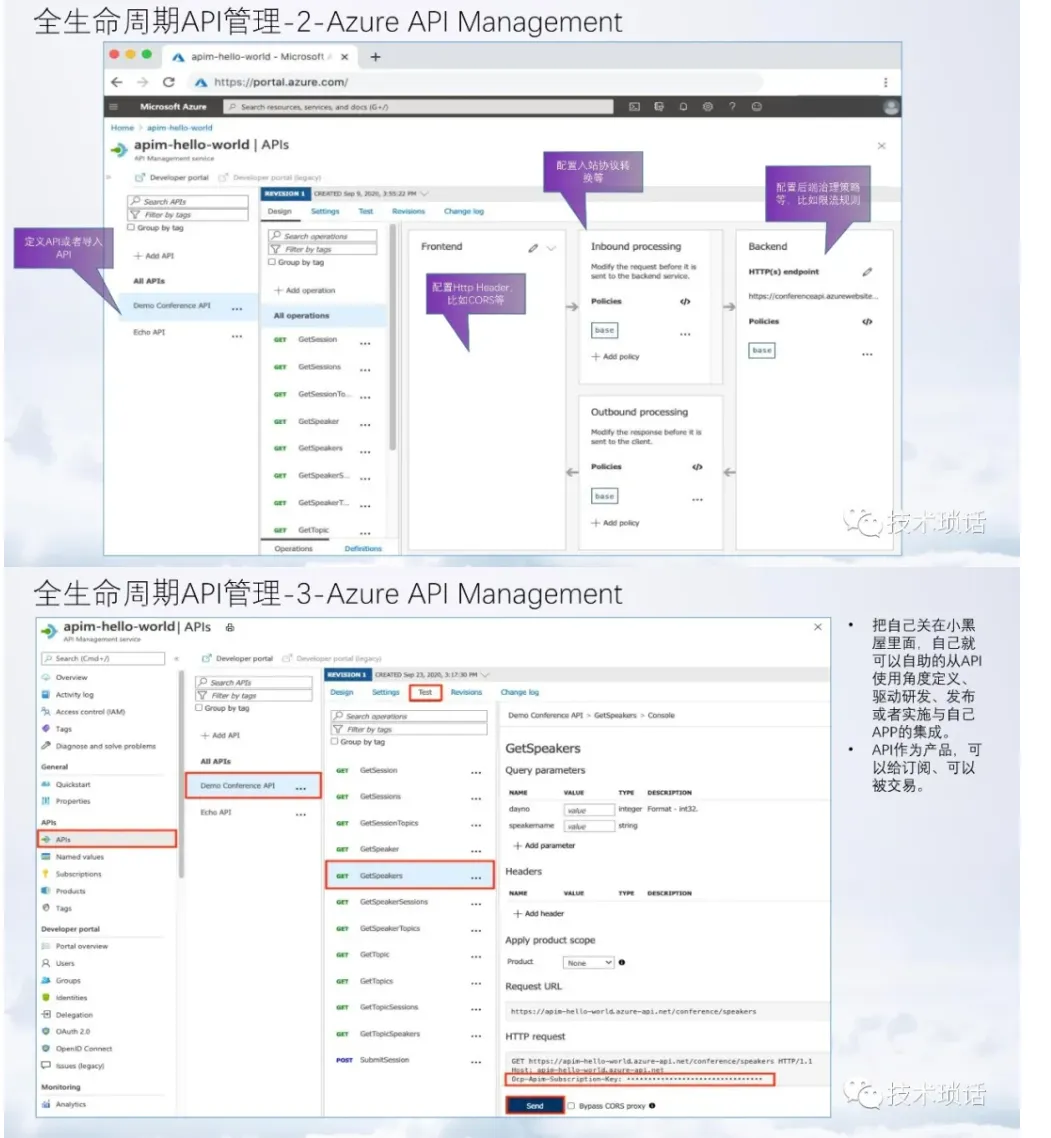Click the browser back arrow
The width and height of the screenshot is (1051, 1138).
coord(117,82)
